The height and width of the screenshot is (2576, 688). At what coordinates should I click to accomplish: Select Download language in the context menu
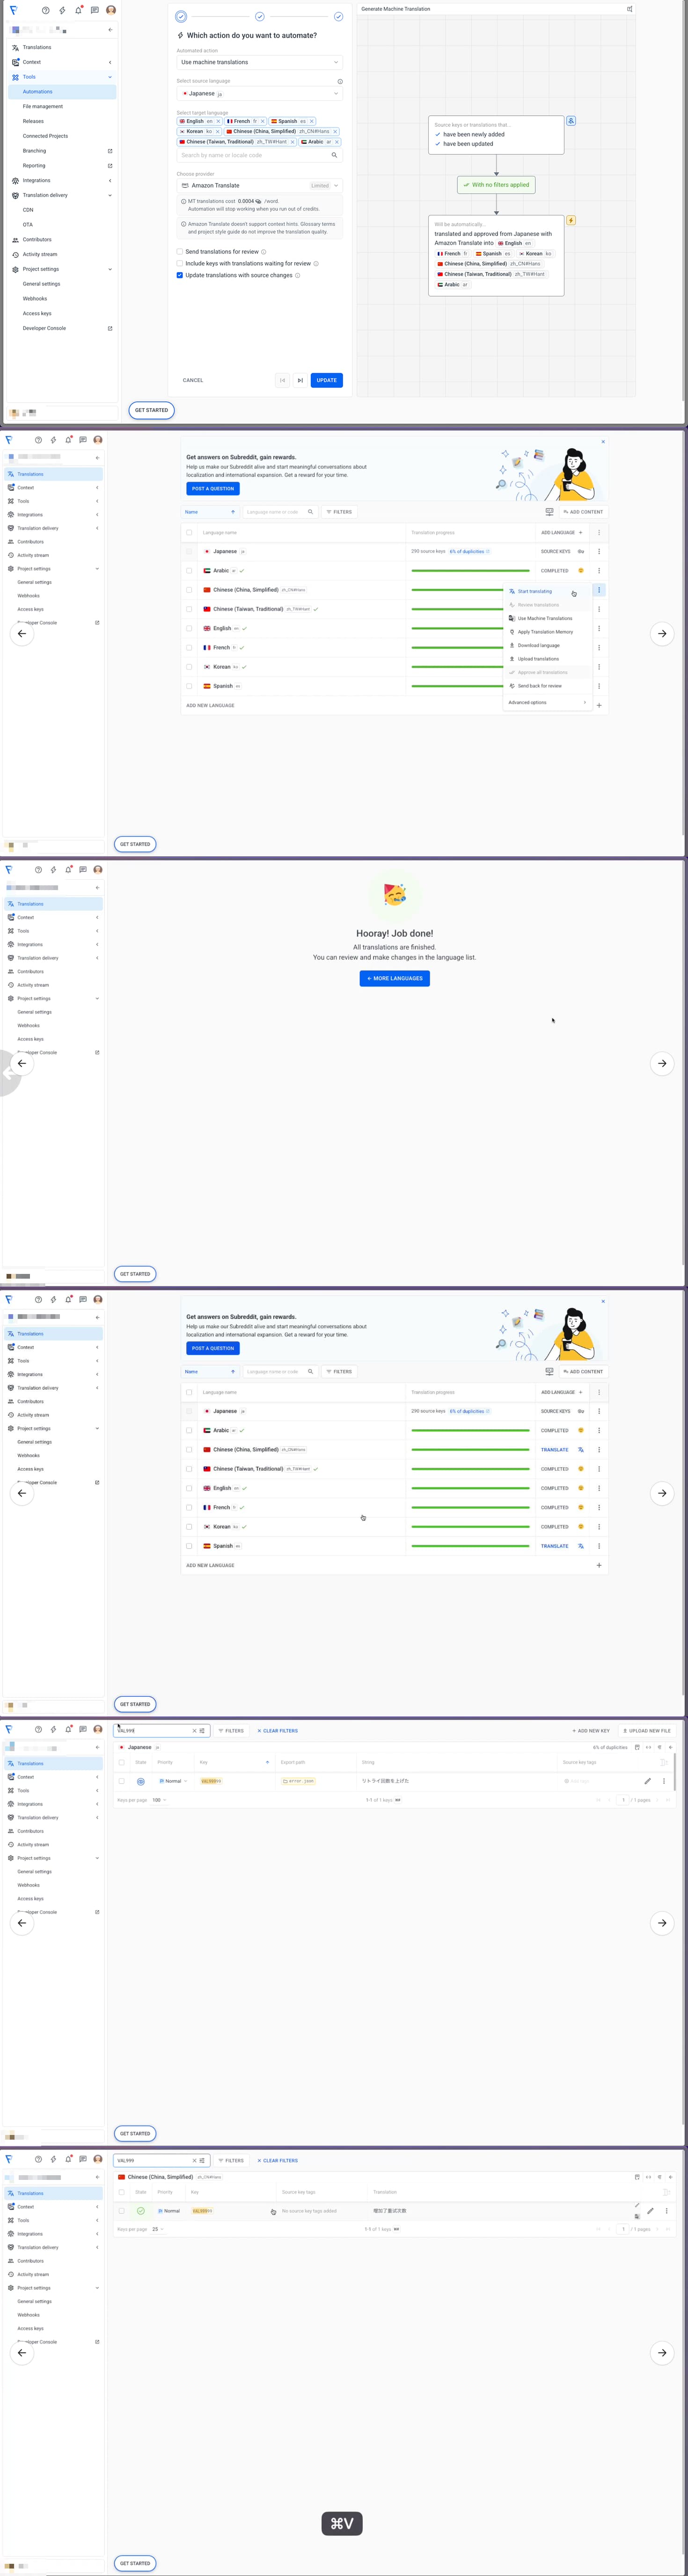pos(538,645)
